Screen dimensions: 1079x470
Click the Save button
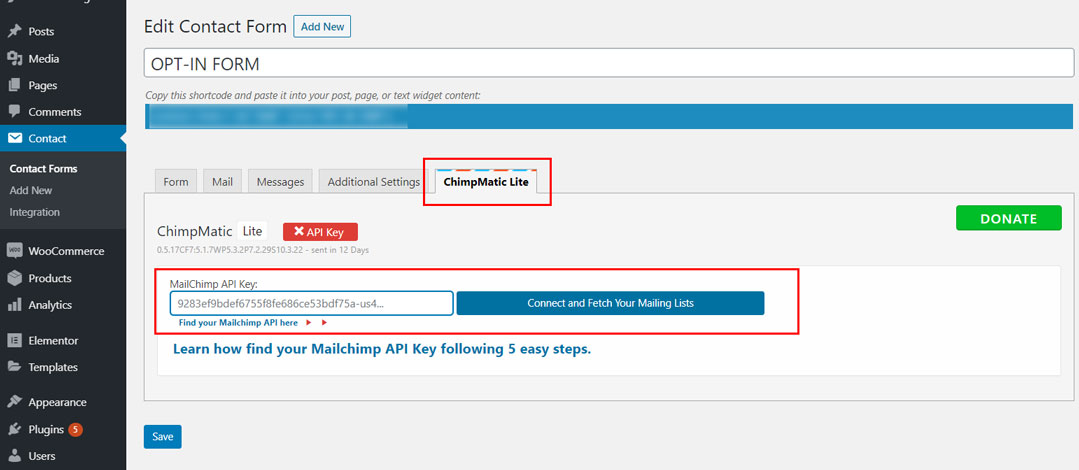click(162, 437)
